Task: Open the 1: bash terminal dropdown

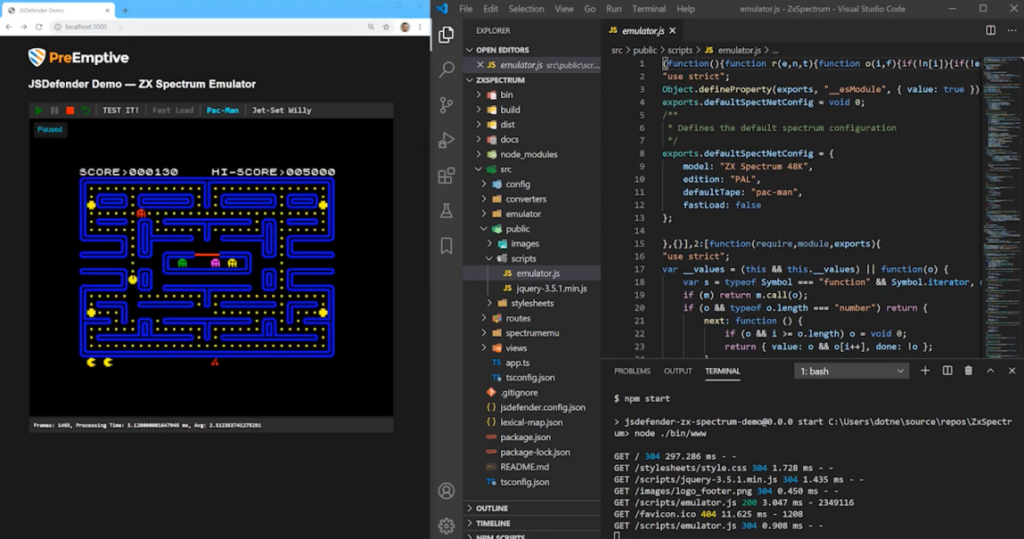Action: (x=851, y=371)
